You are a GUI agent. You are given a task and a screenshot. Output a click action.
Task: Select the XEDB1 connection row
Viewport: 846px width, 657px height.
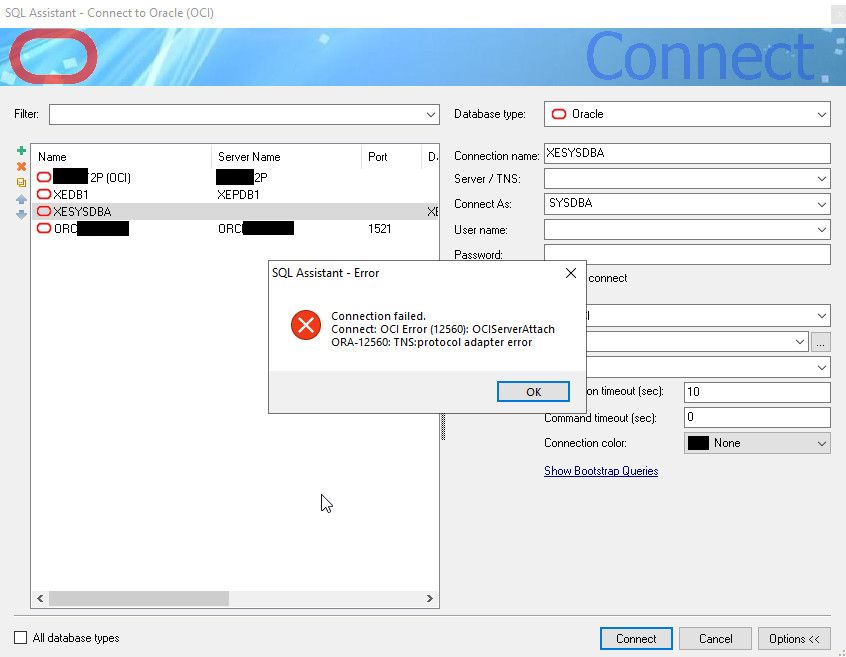[235, 194]
